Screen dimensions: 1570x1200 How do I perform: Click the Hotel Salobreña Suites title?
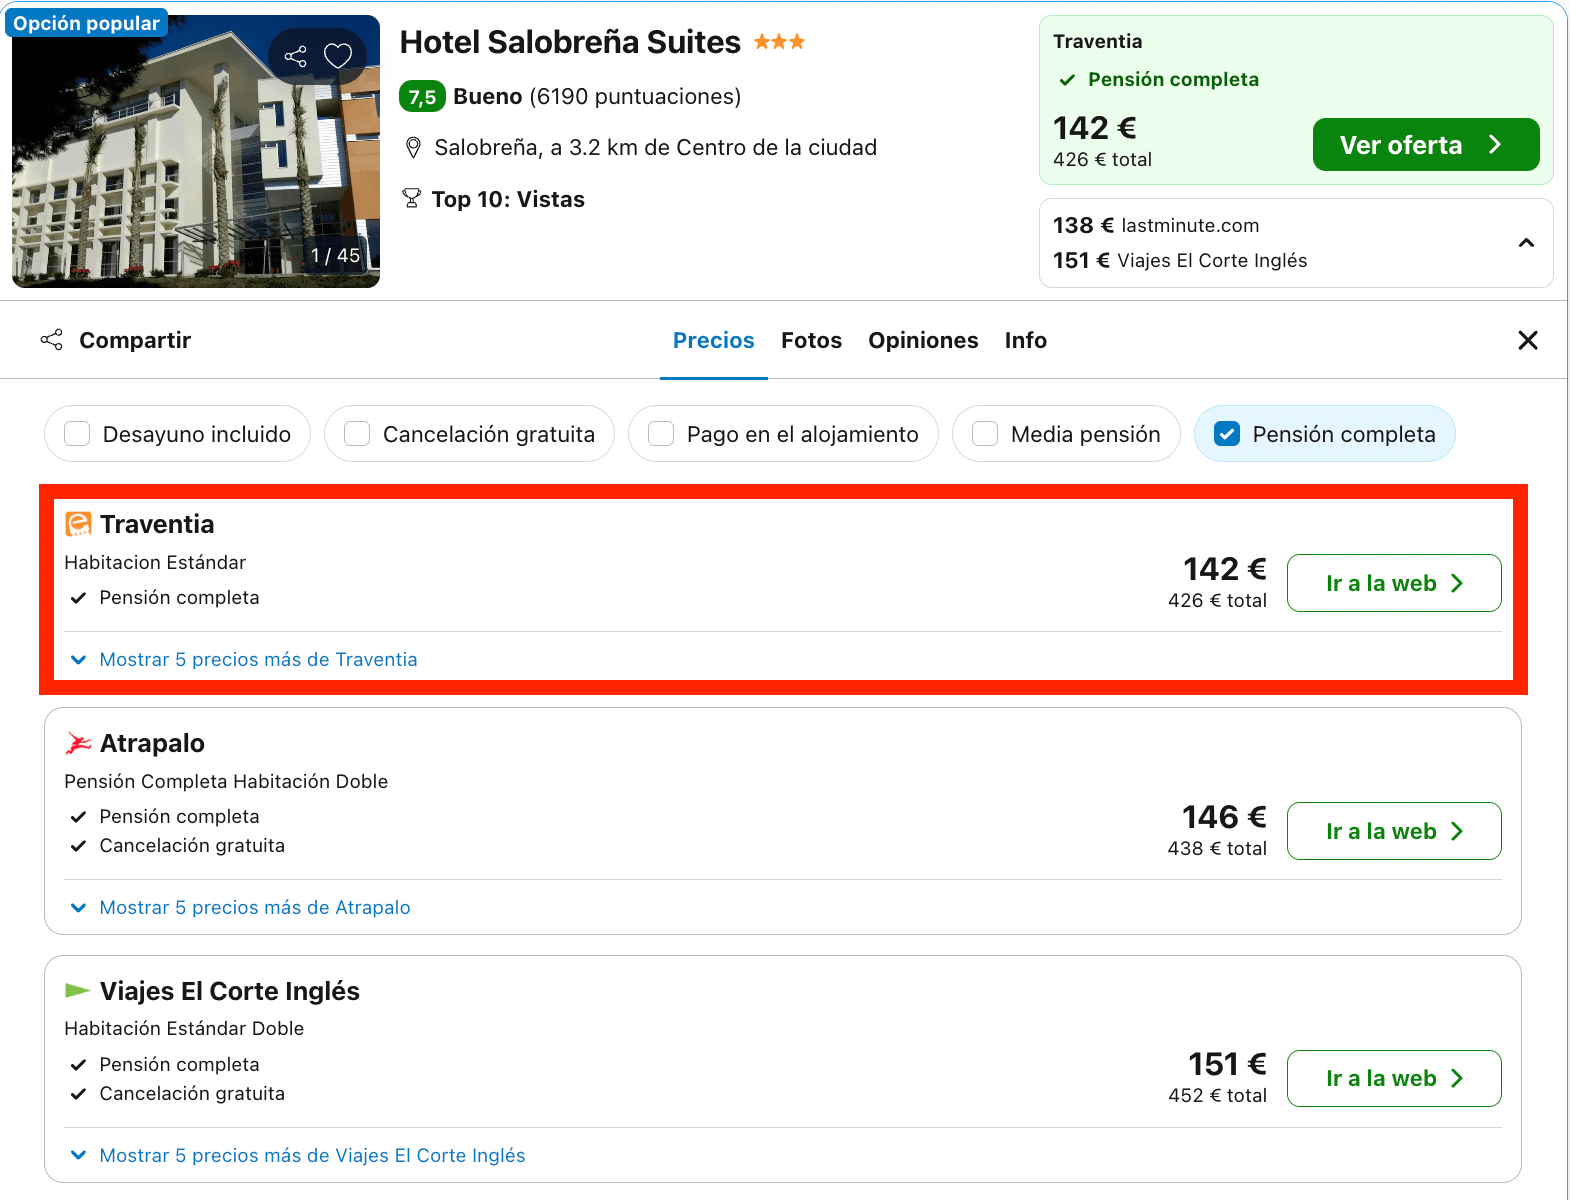pyautogui.click(x=570, y=42)
